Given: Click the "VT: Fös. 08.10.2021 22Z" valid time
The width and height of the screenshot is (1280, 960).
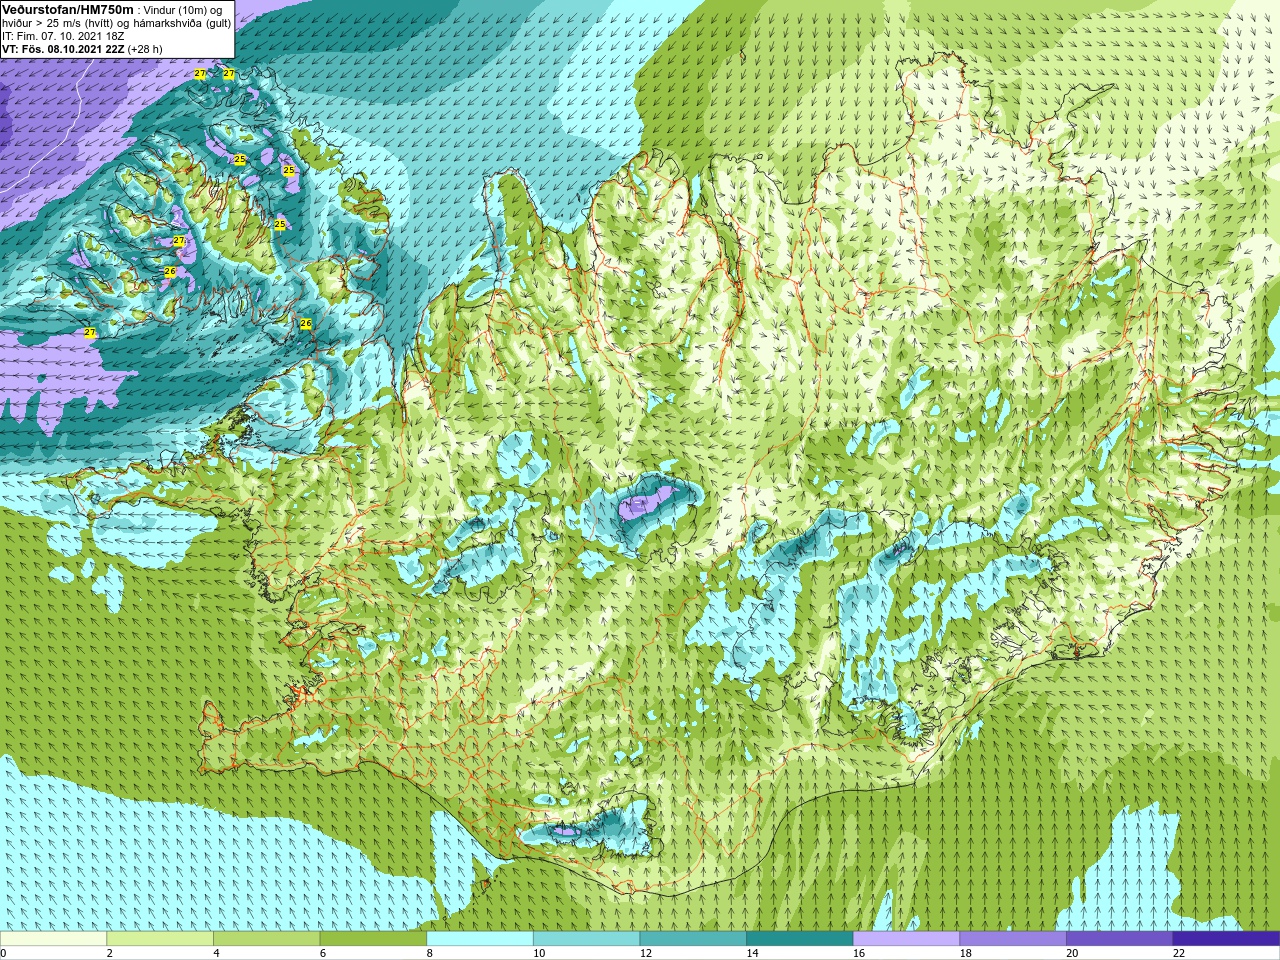Looking at the screenshot, I should click(63, 49).
